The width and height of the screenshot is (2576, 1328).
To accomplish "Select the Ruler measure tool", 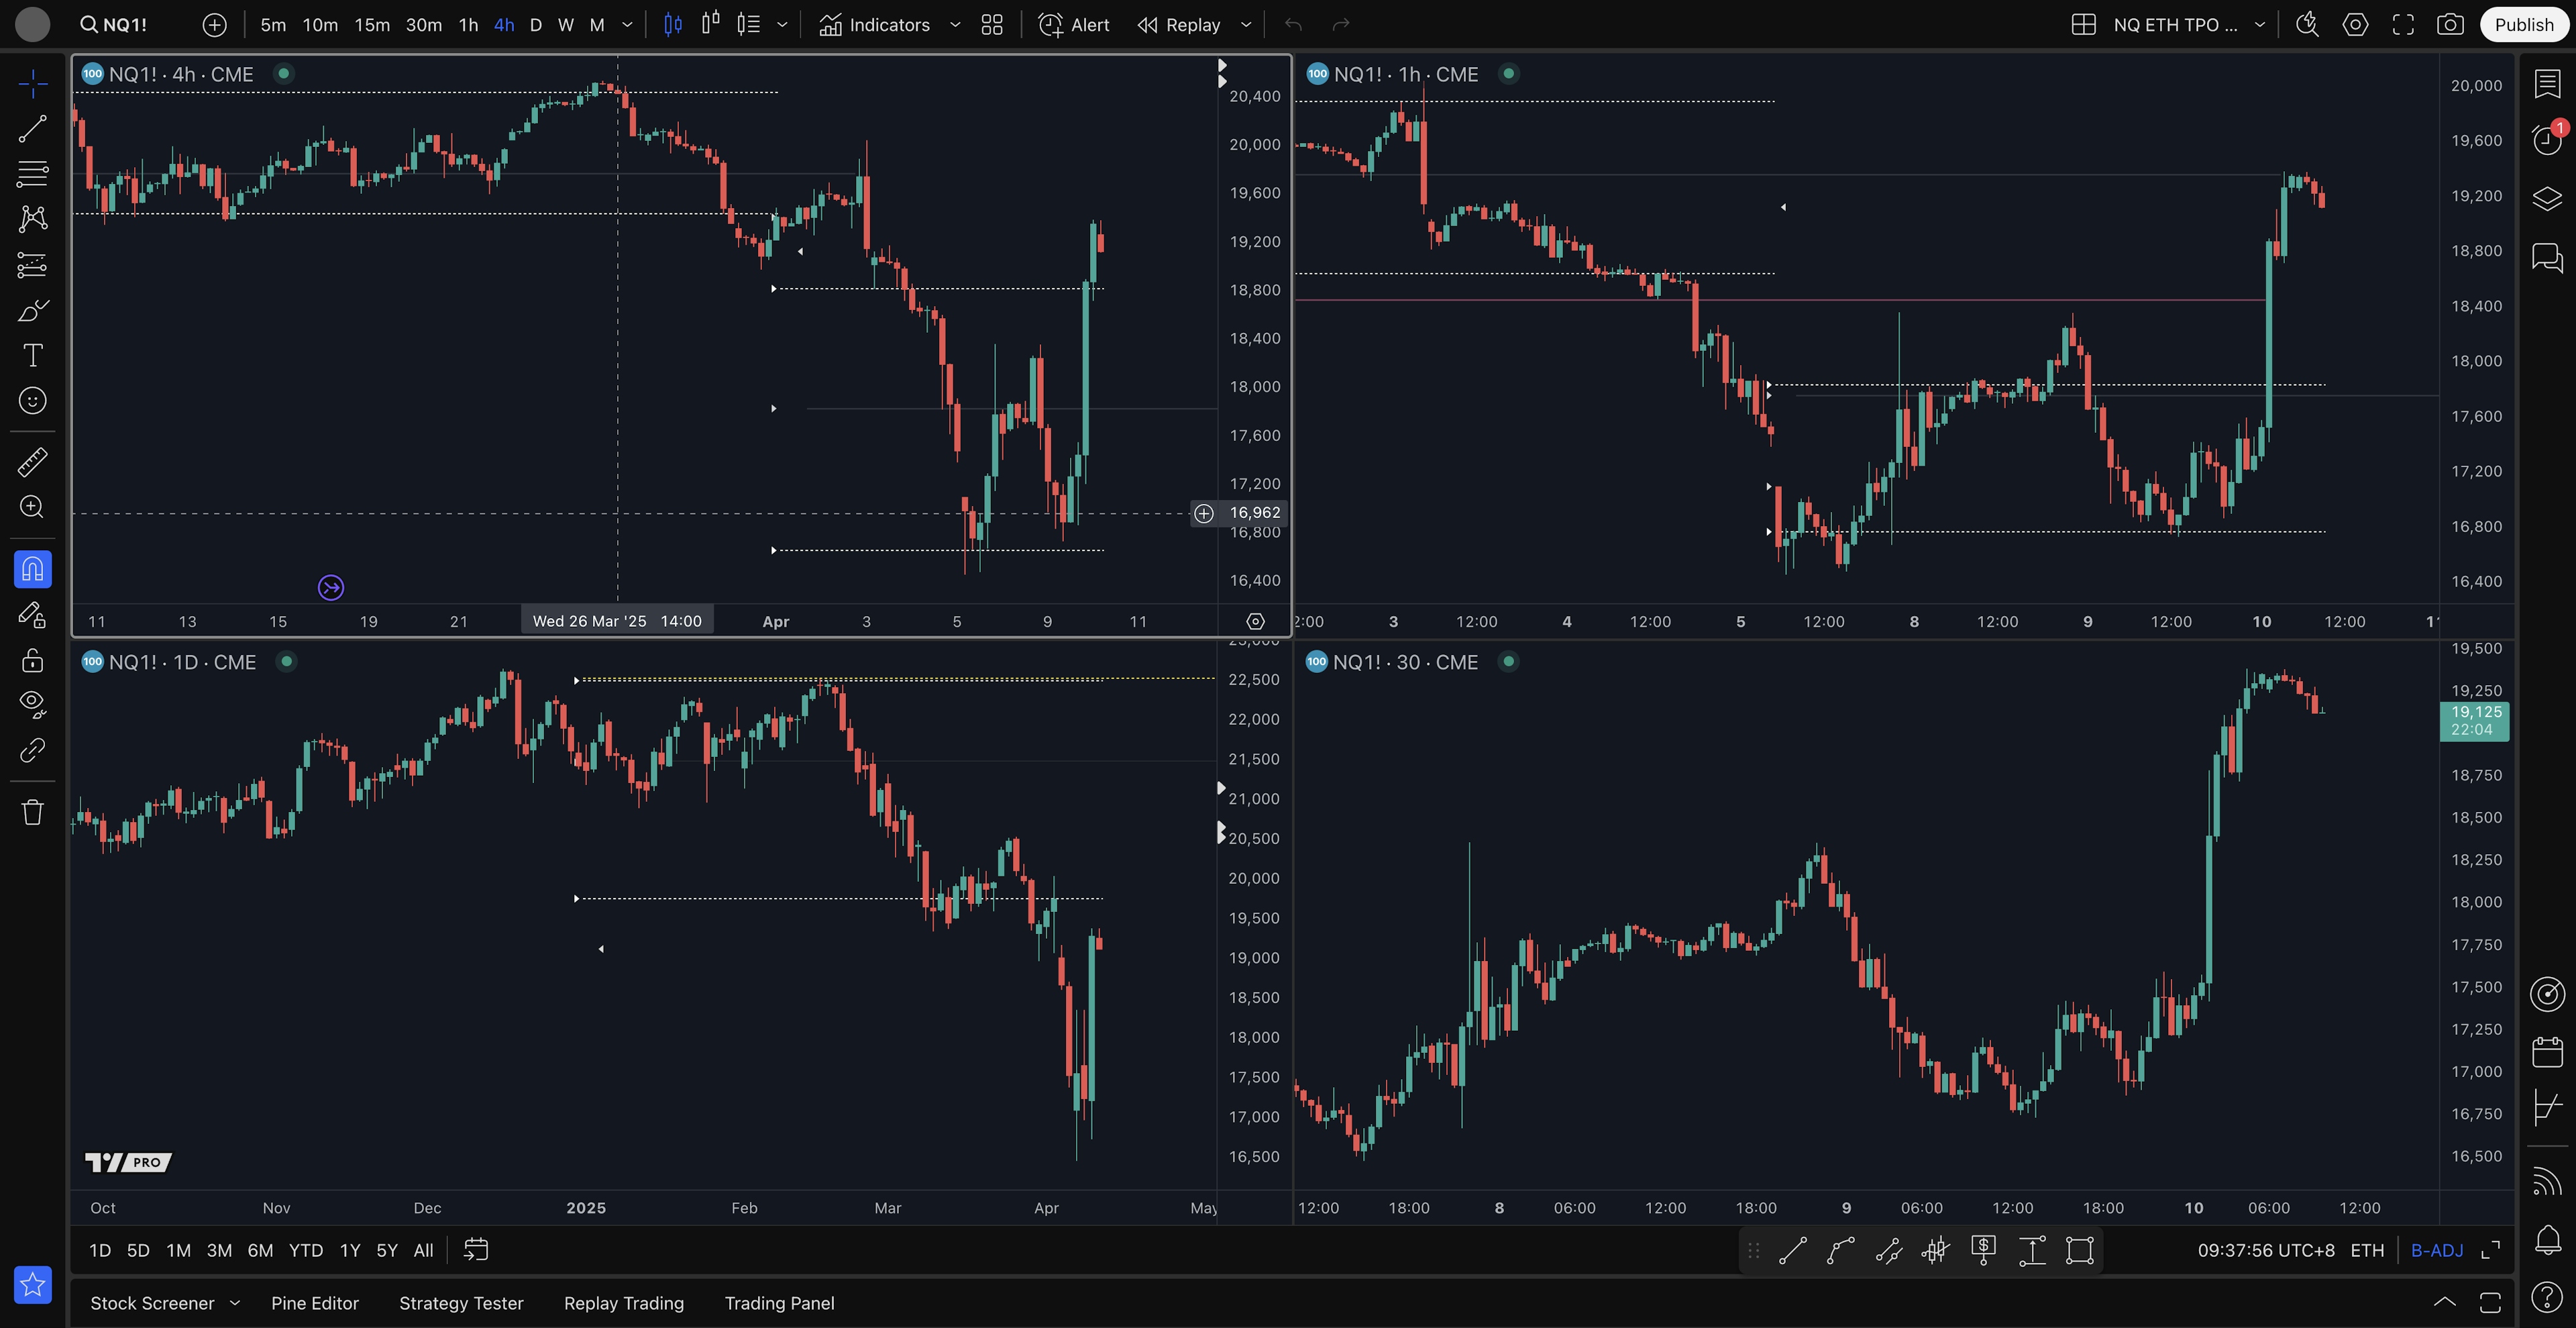I will [32, 462].
